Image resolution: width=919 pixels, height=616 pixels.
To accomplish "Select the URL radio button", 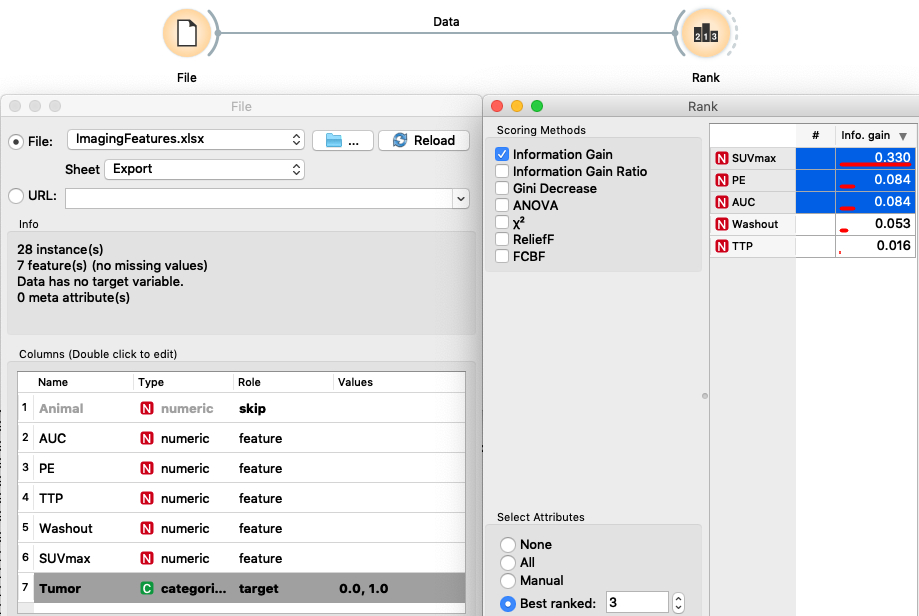I will coord(16,196).
